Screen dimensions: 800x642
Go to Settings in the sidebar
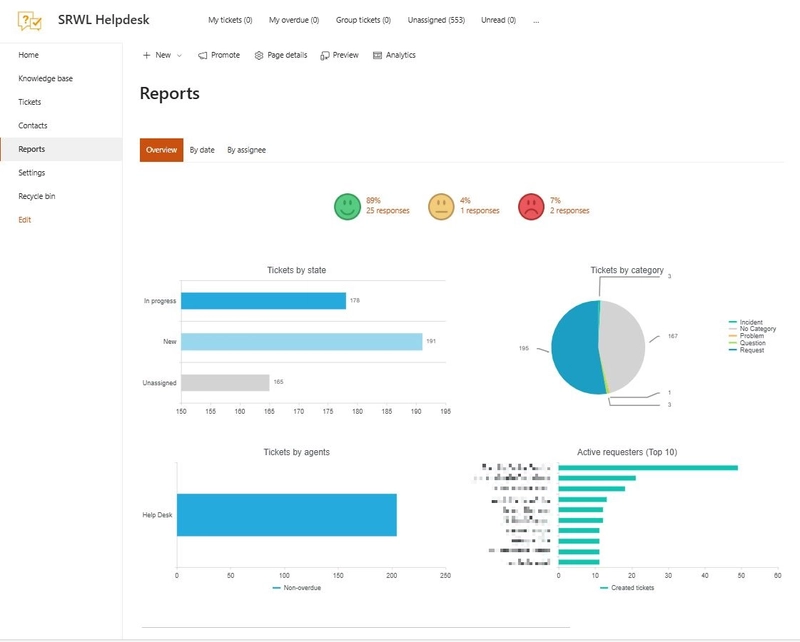[x=32, y=173]
